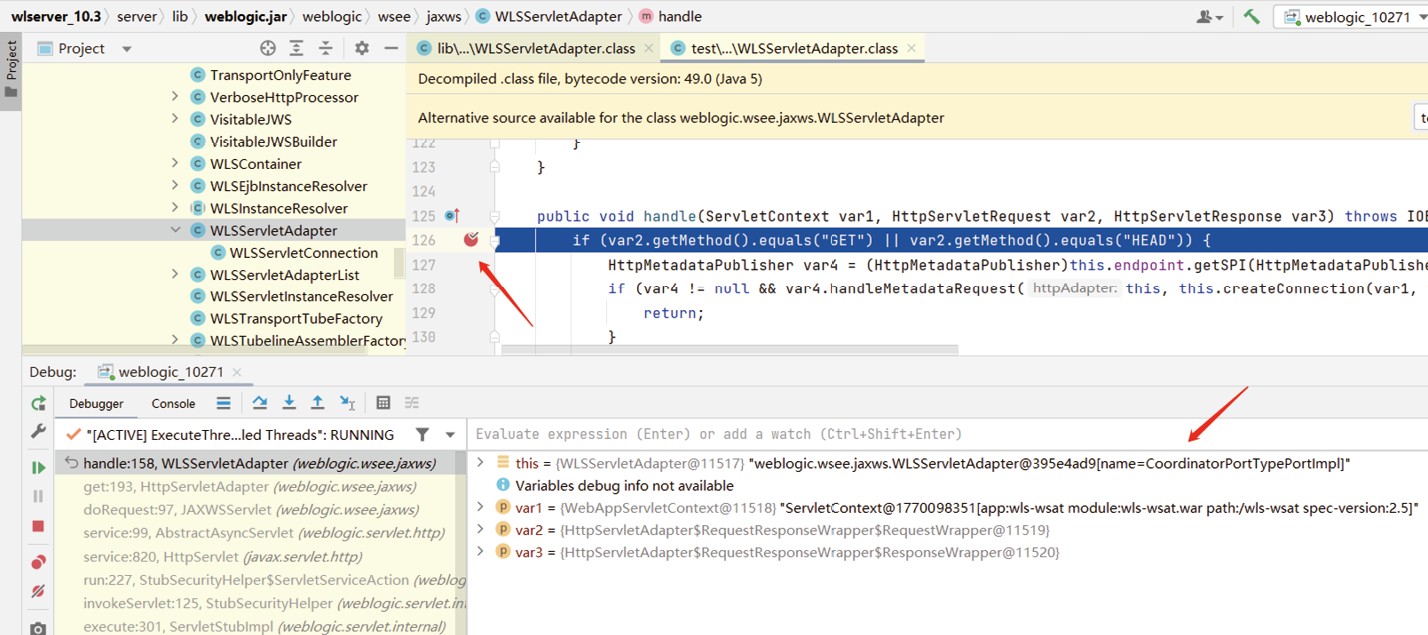Open the threads dropdown arrow
The height and width of the screenshot is (635, 1428).
450,435
